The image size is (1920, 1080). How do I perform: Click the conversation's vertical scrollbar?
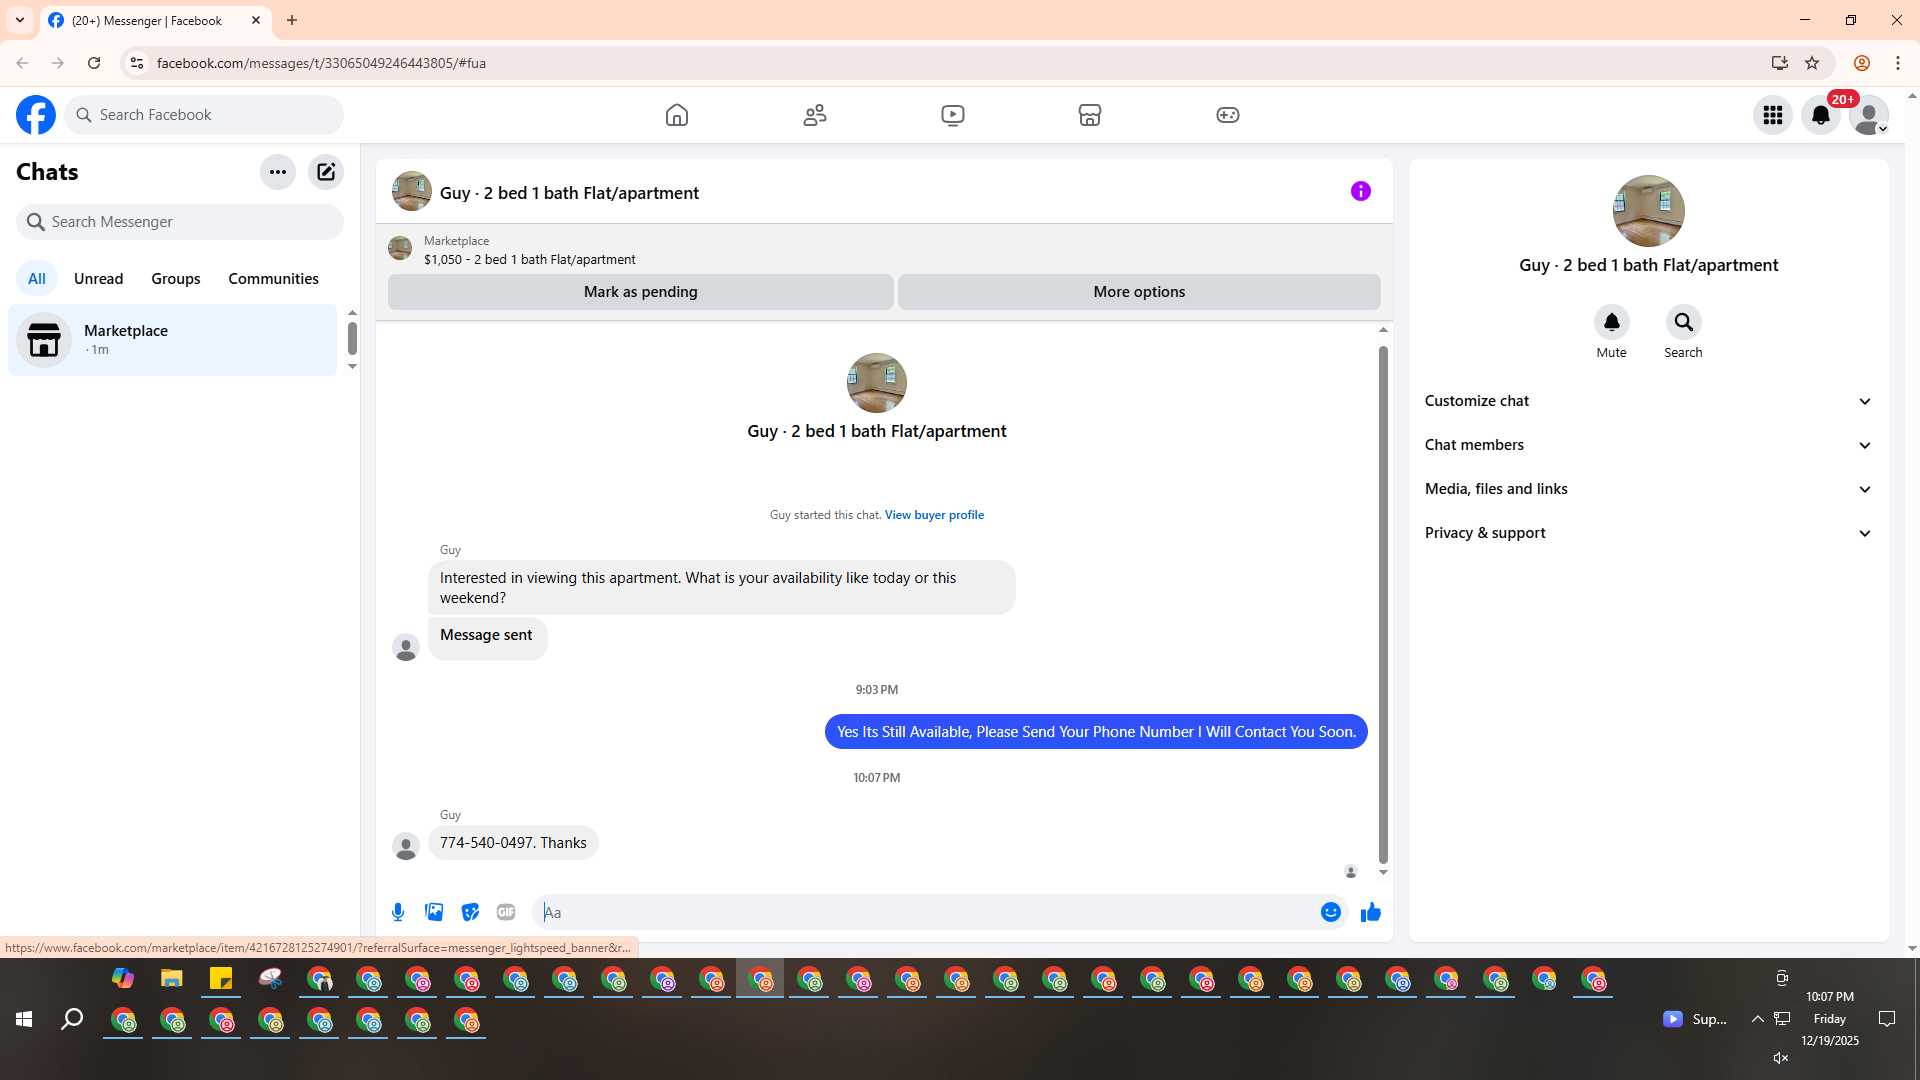(1383, 600)
